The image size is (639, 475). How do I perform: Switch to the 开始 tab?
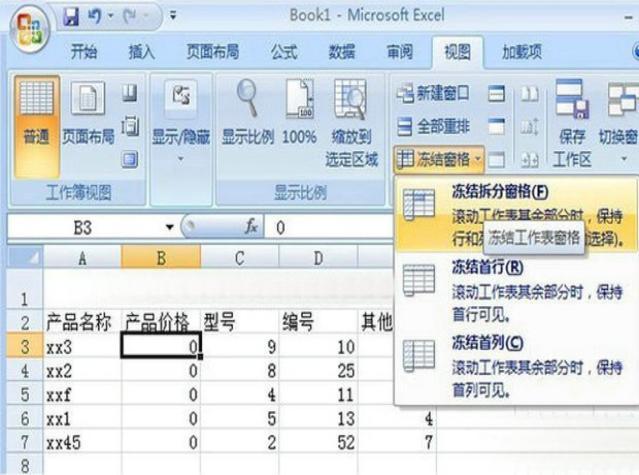(x=84, y=52)
